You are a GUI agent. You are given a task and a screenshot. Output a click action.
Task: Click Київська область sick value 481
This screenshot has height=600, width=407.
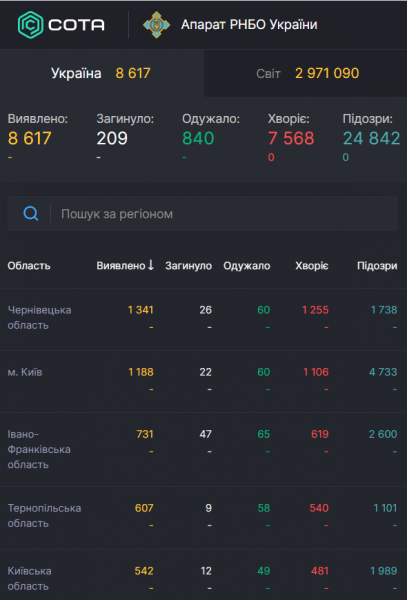[x=320, y=571]
